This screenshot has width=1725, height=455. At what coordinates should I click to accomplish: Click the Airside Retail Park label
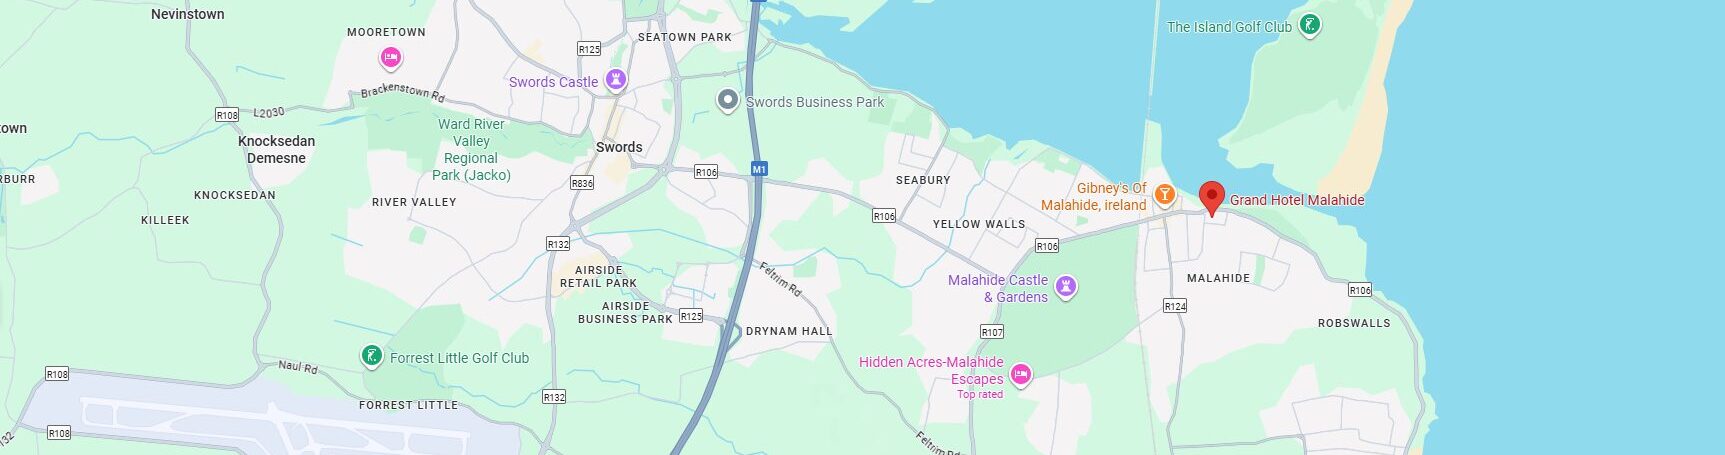598,276
